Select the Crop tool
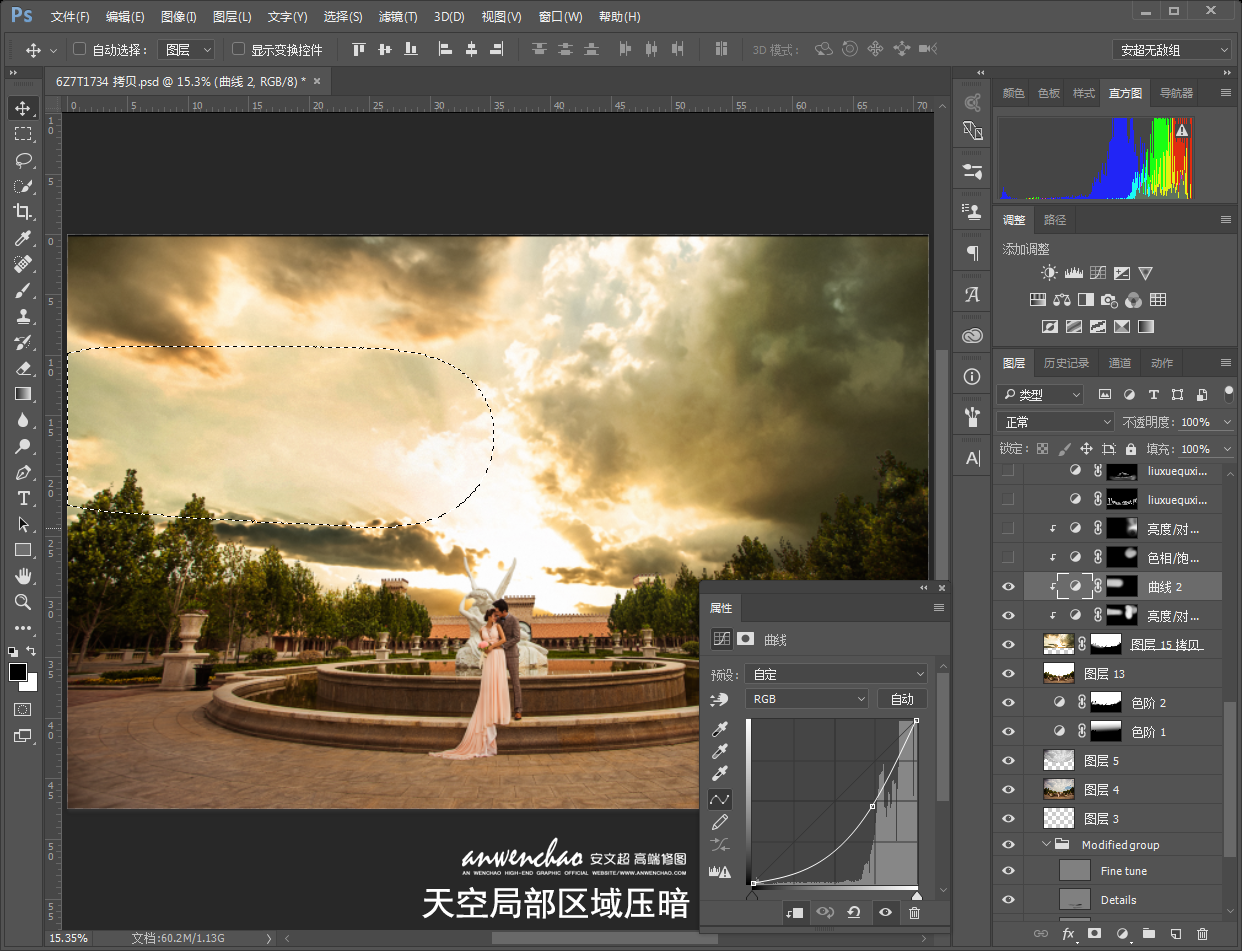 (x=23, y=212)
